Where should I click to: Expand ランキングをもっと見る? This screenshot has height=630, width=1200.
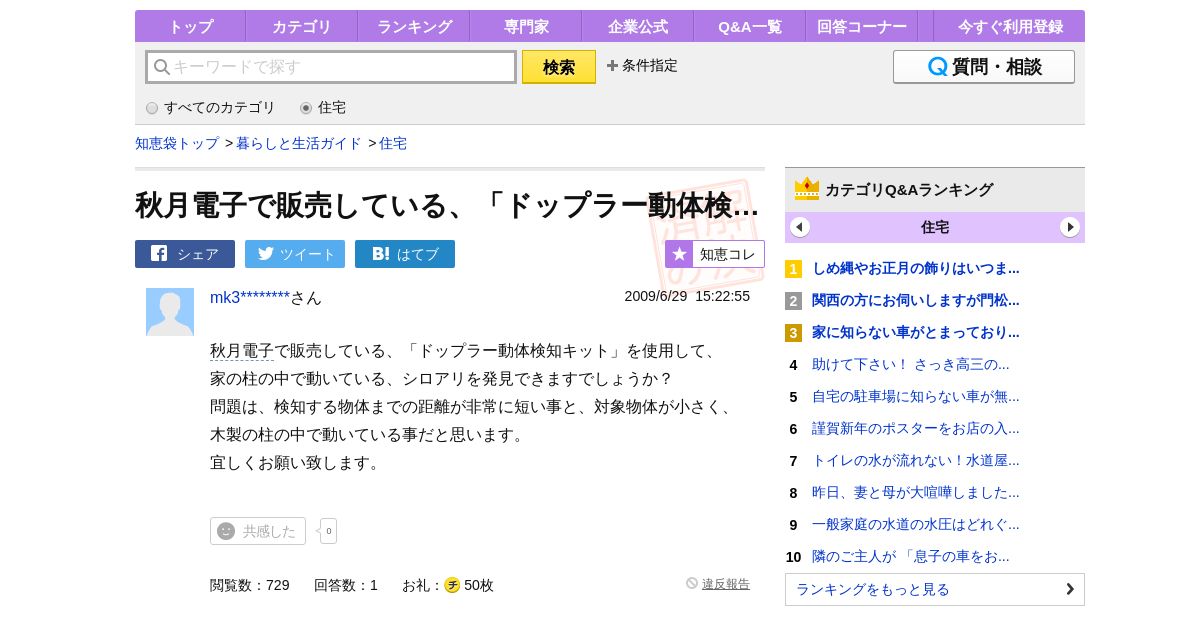[935, 589]
